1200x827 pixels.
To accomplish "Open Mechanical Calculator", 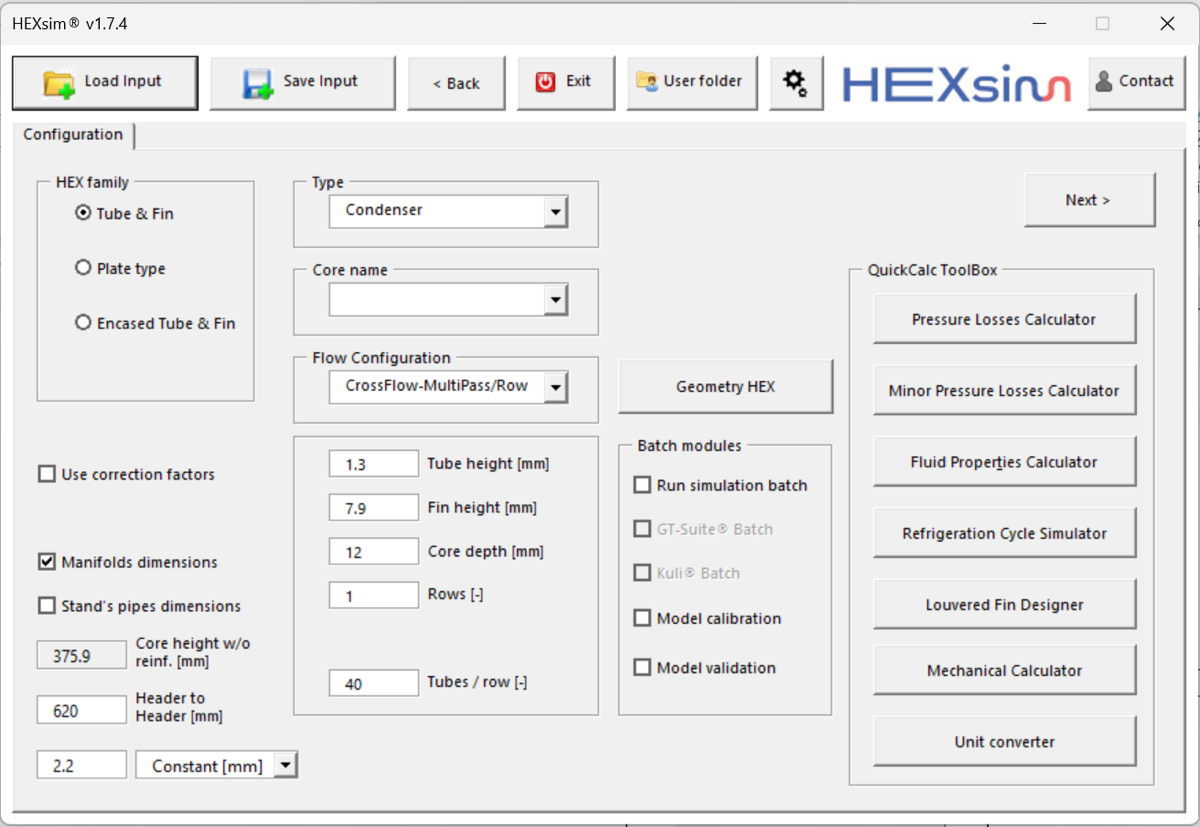I will pyautogui.click(x=1004, y=671).
